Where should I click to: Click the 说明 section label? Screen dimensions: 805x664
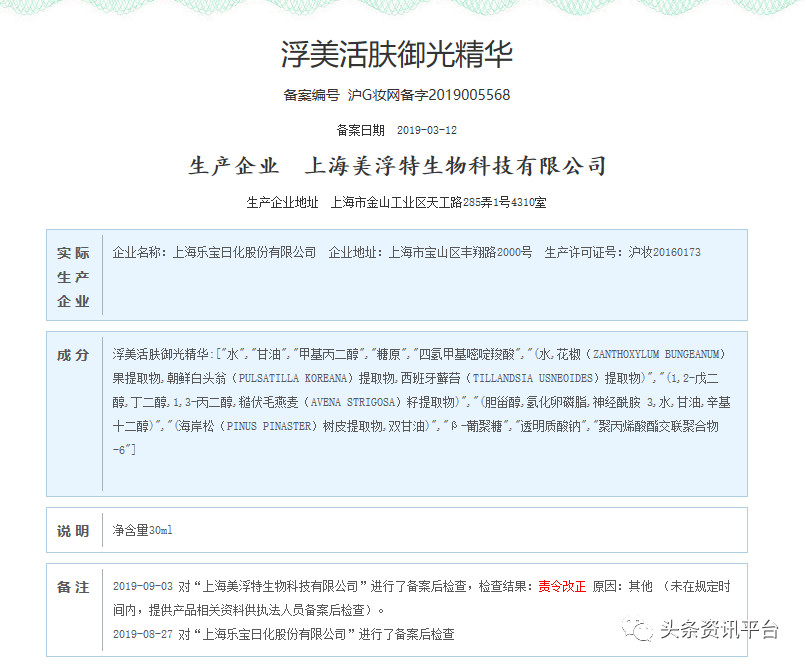73,531
